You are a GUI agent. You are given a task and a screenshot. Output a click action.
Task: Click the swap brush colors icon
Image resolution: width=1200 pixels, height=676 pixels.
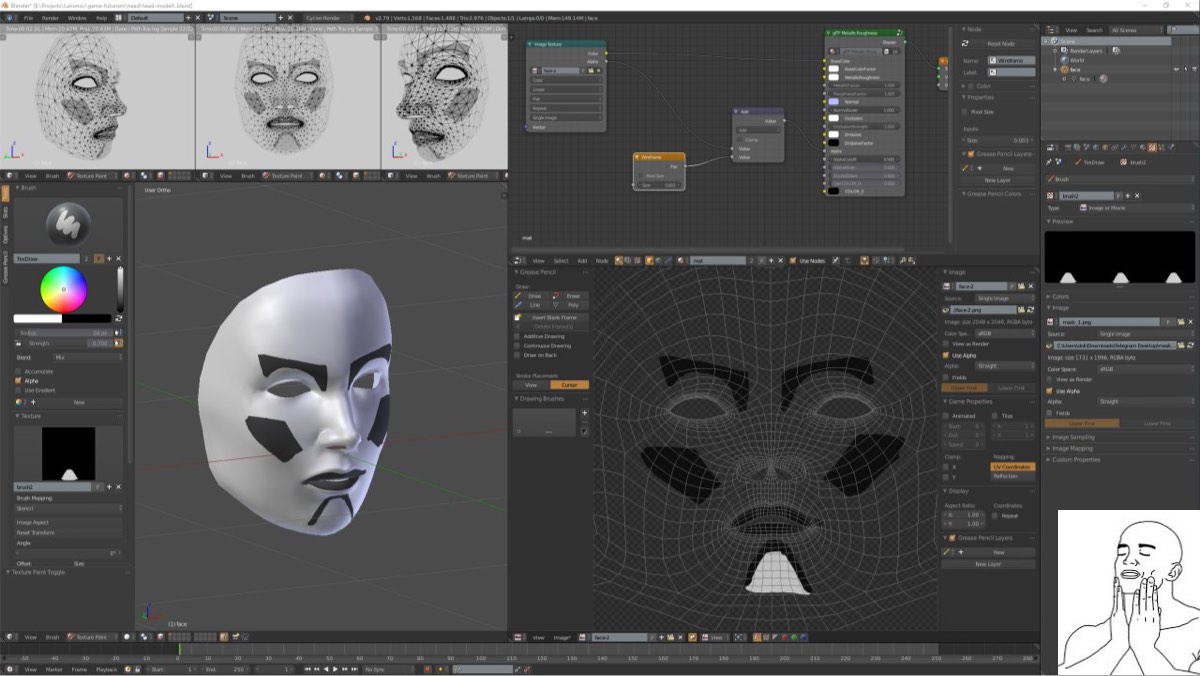(119, 319)
